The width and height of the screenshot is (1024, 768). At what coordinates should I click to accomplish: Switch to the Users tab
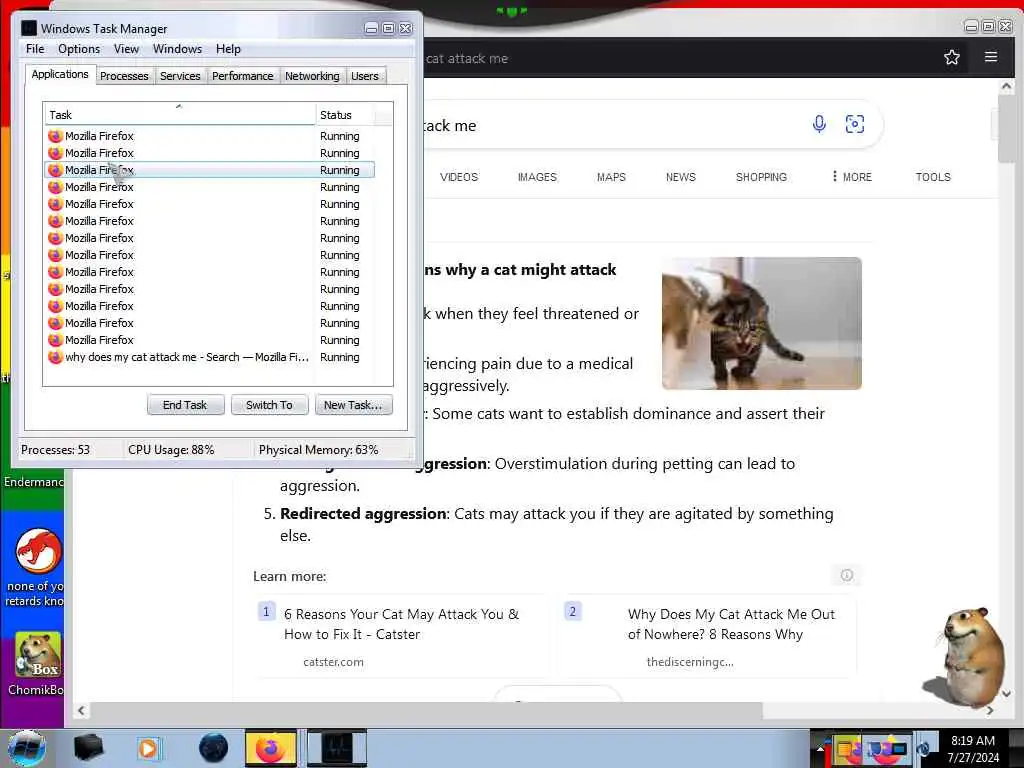[364, 76]
